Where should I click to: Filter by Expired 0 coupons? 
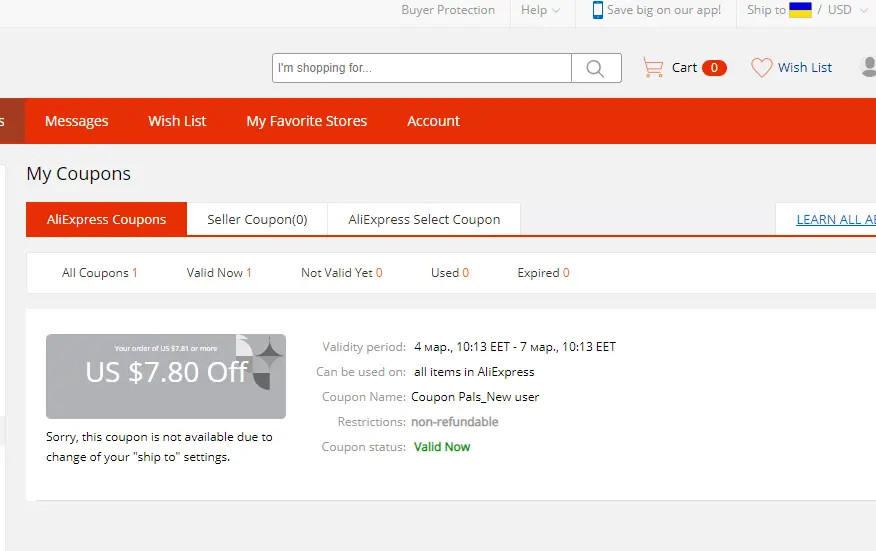[543, 273]
